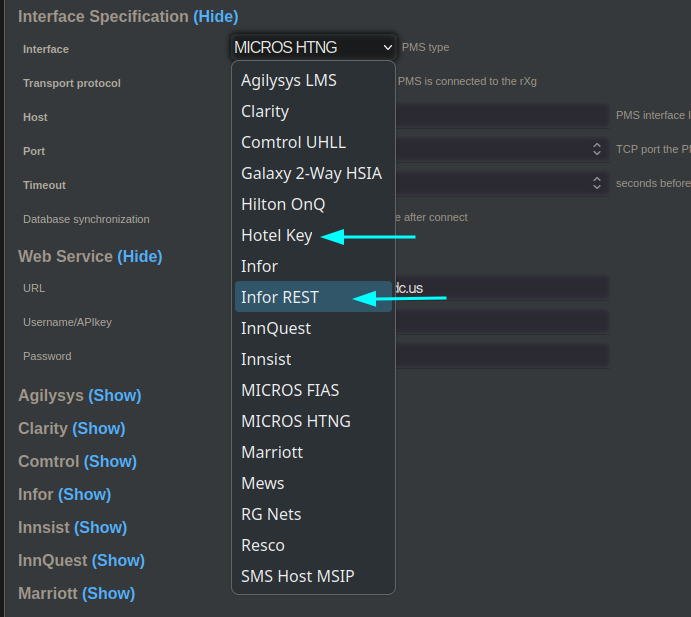The height and width of the screenshot is (617, 691).
Task: Choose Comtrol UHLL option
Action: (313, 142)
